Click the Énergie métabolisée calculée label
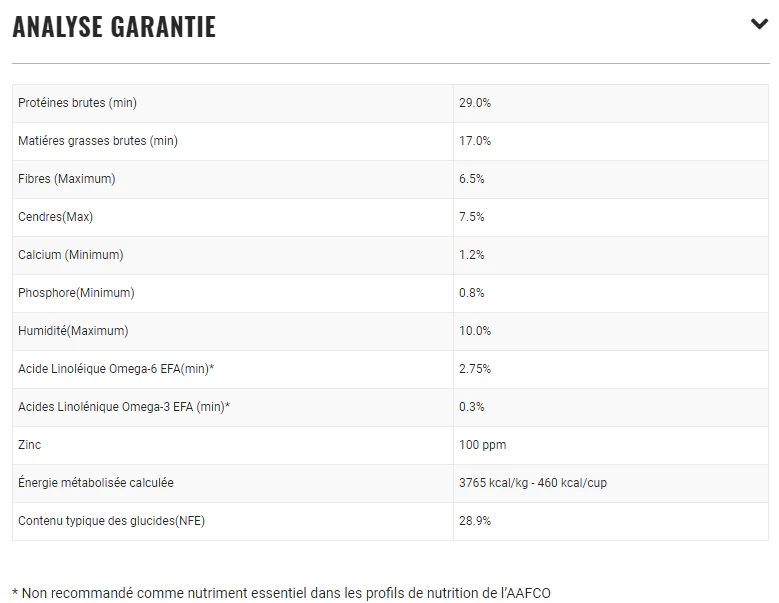The height and width of the screenshot is (603, 779). point(96,483)
